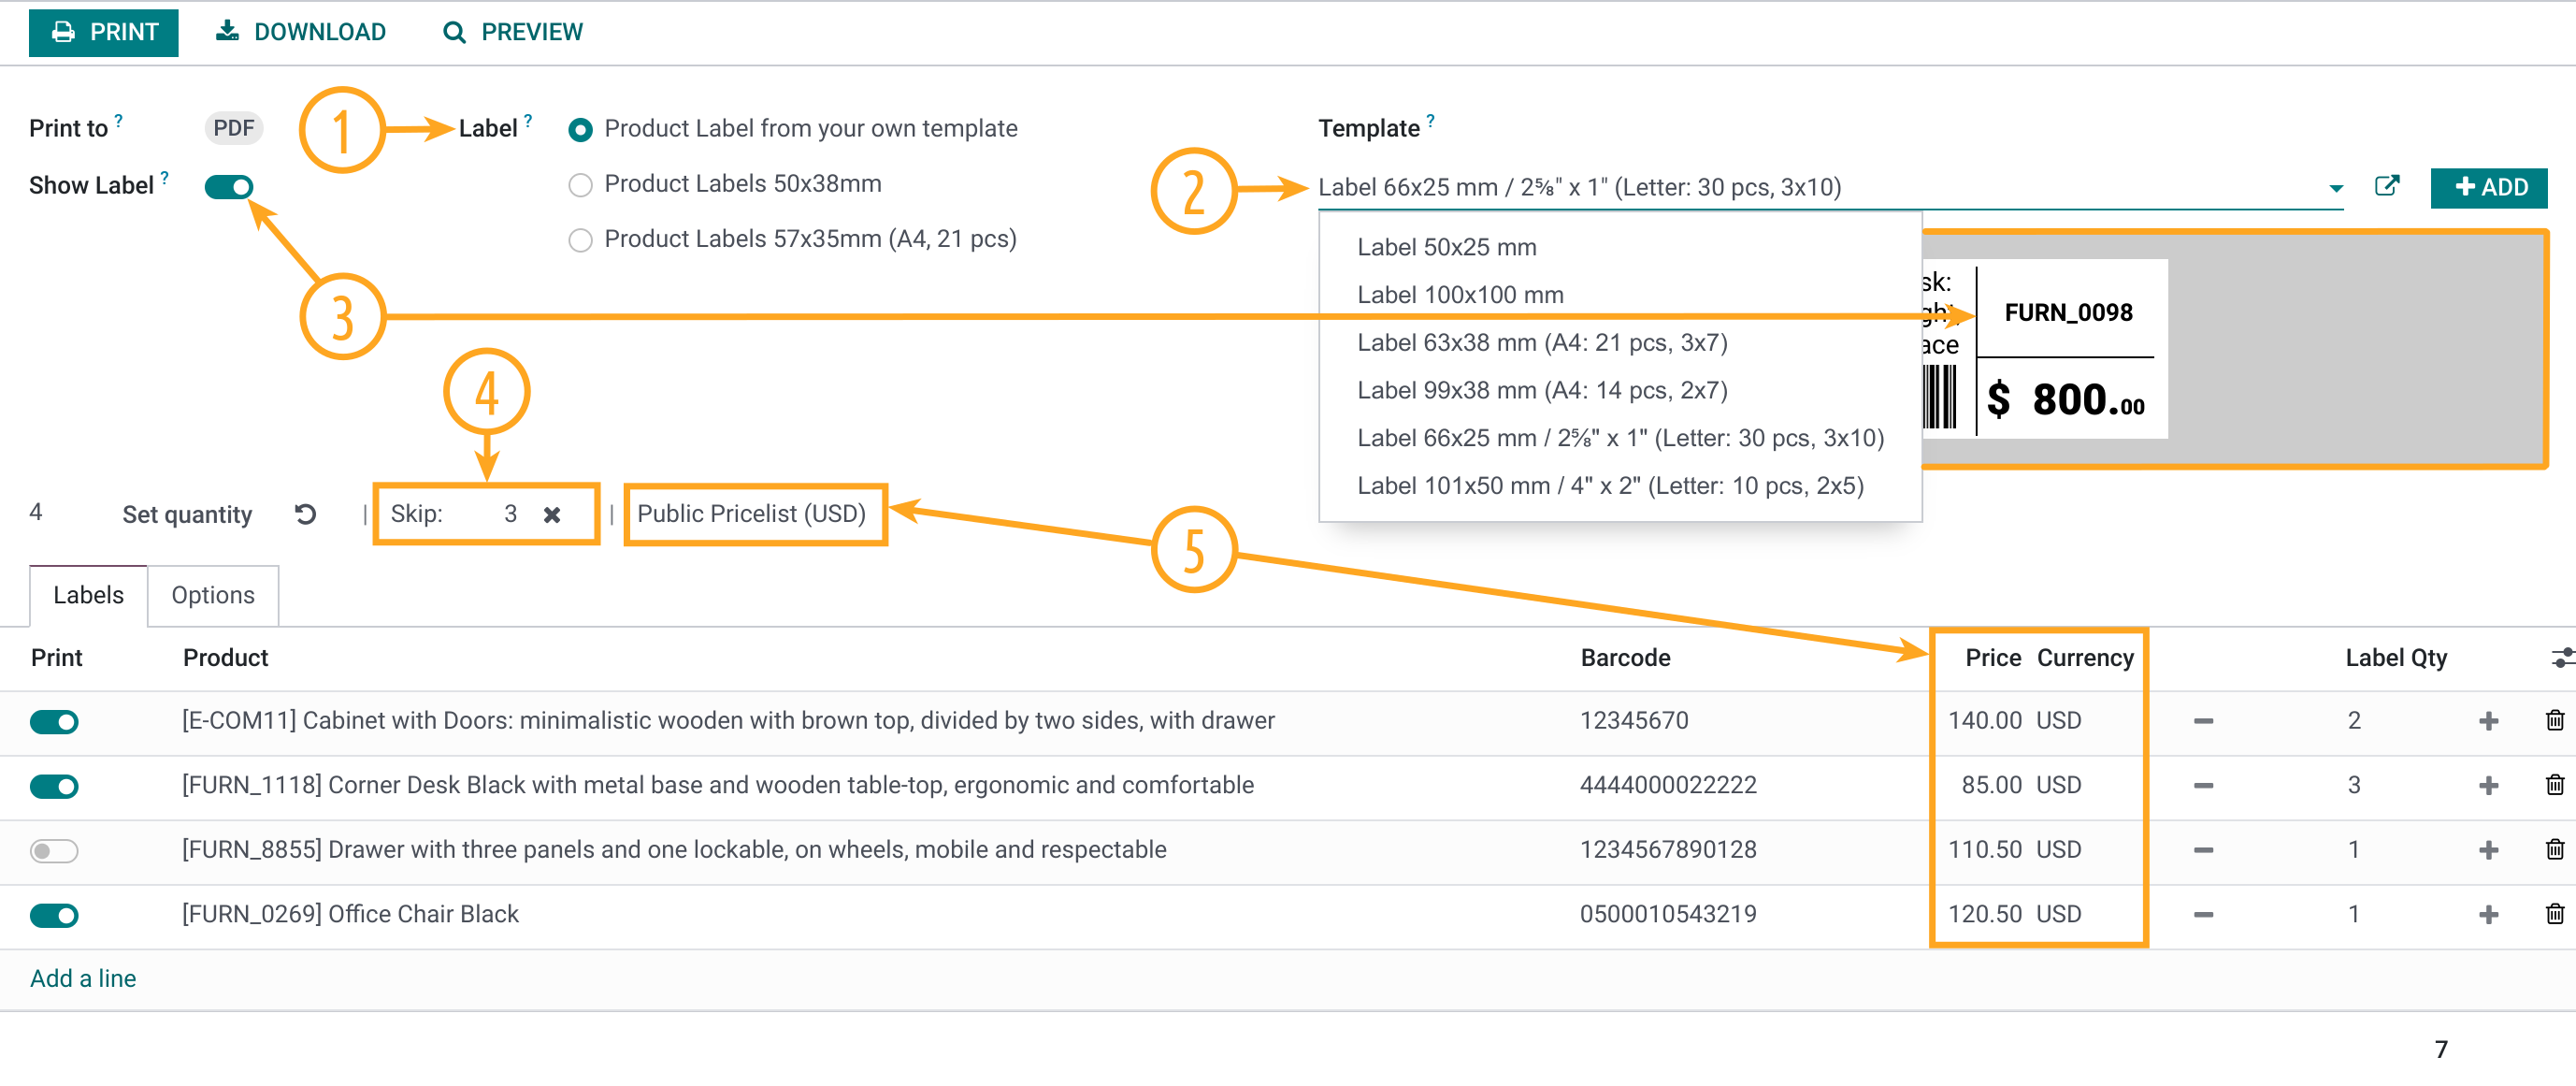2576x1086 pixels.
Task: Reset quantity with the undo arrow icon
Action: [306, 514]
